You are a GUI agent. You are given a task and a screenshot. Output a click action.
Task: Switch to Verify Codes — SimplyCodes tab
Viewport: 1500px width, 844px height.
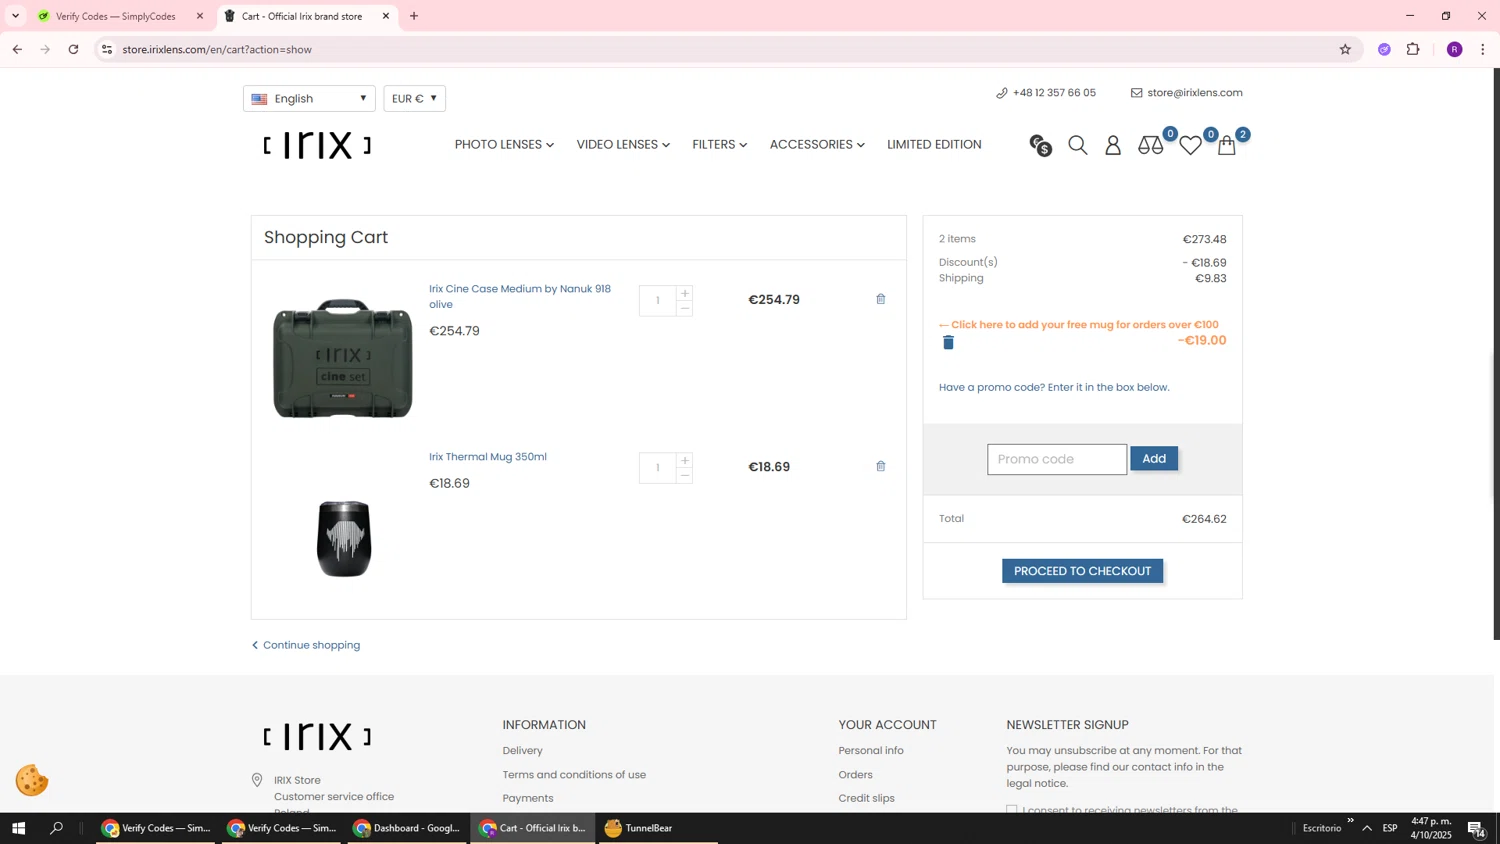coord(115,16)
